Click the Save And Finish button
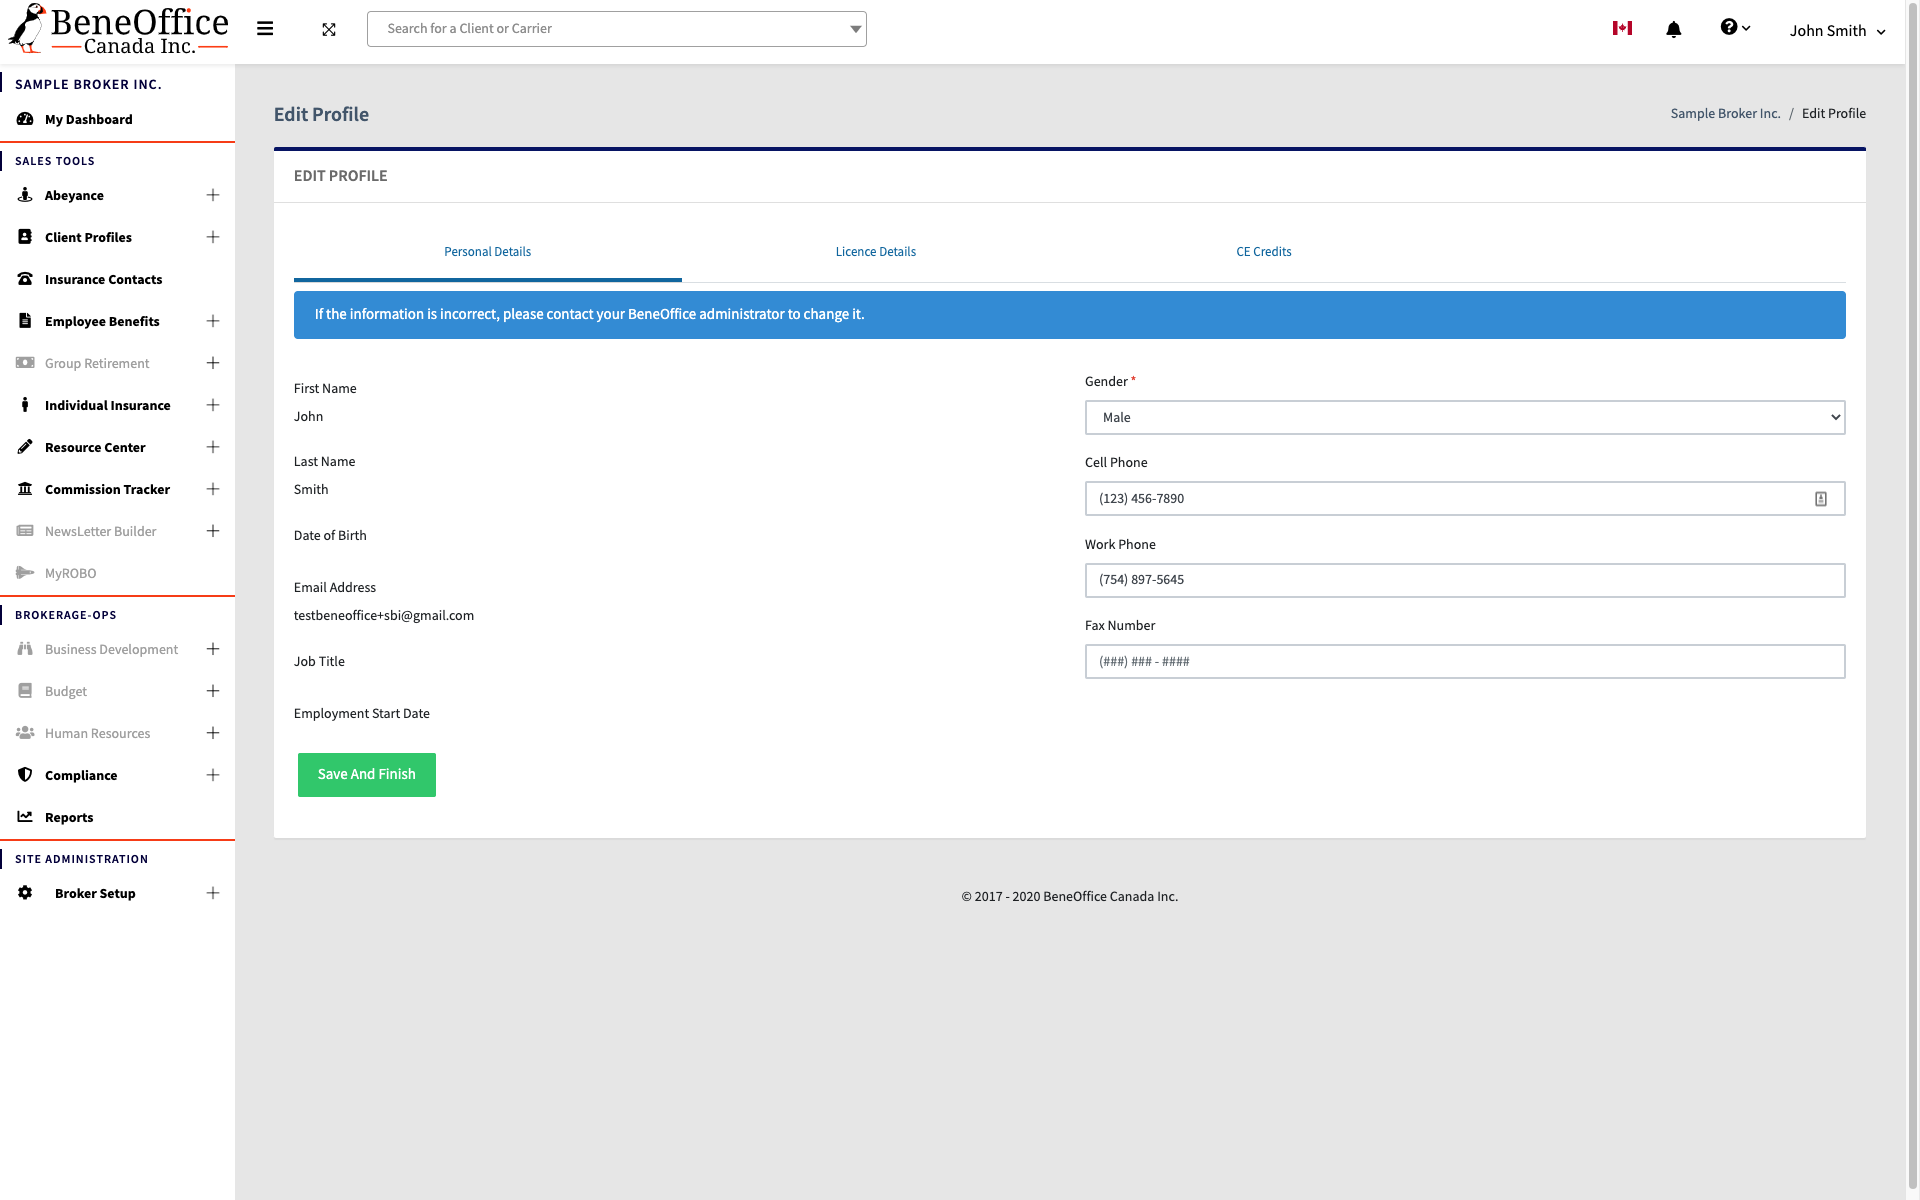The width and height of the screenshot is (1920, 1200). pos(366,775)
